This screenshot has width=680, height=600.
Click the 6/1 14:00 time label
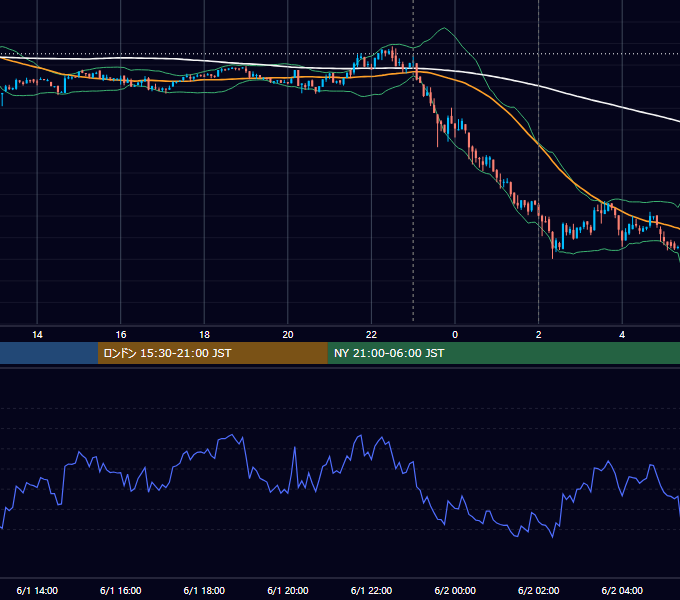click(x=37, y=590)
